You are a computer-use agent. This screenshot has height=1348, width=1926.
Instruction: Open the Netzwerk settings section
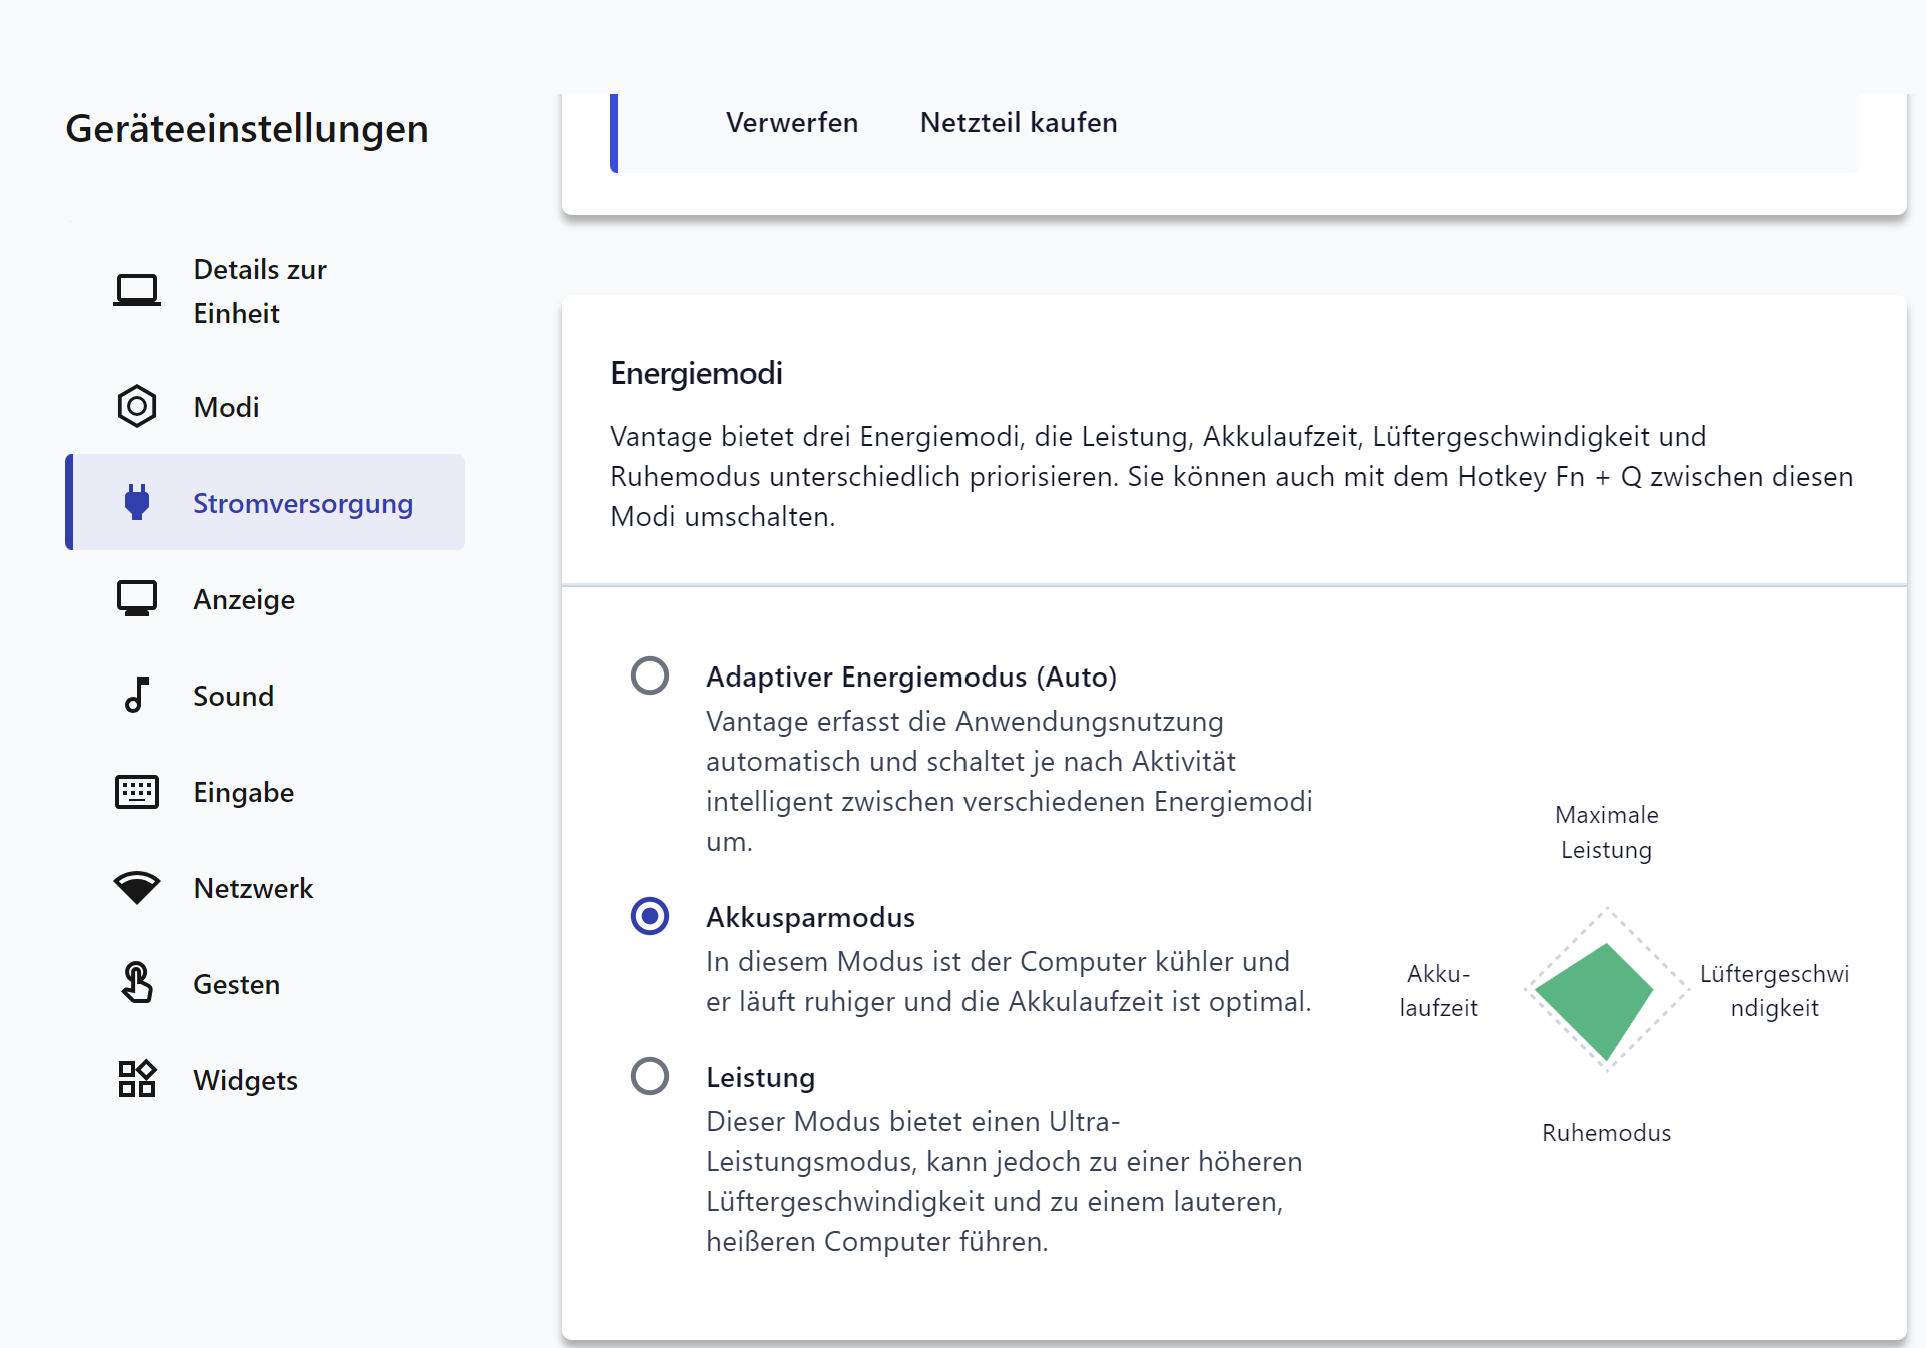click(253, 888)
